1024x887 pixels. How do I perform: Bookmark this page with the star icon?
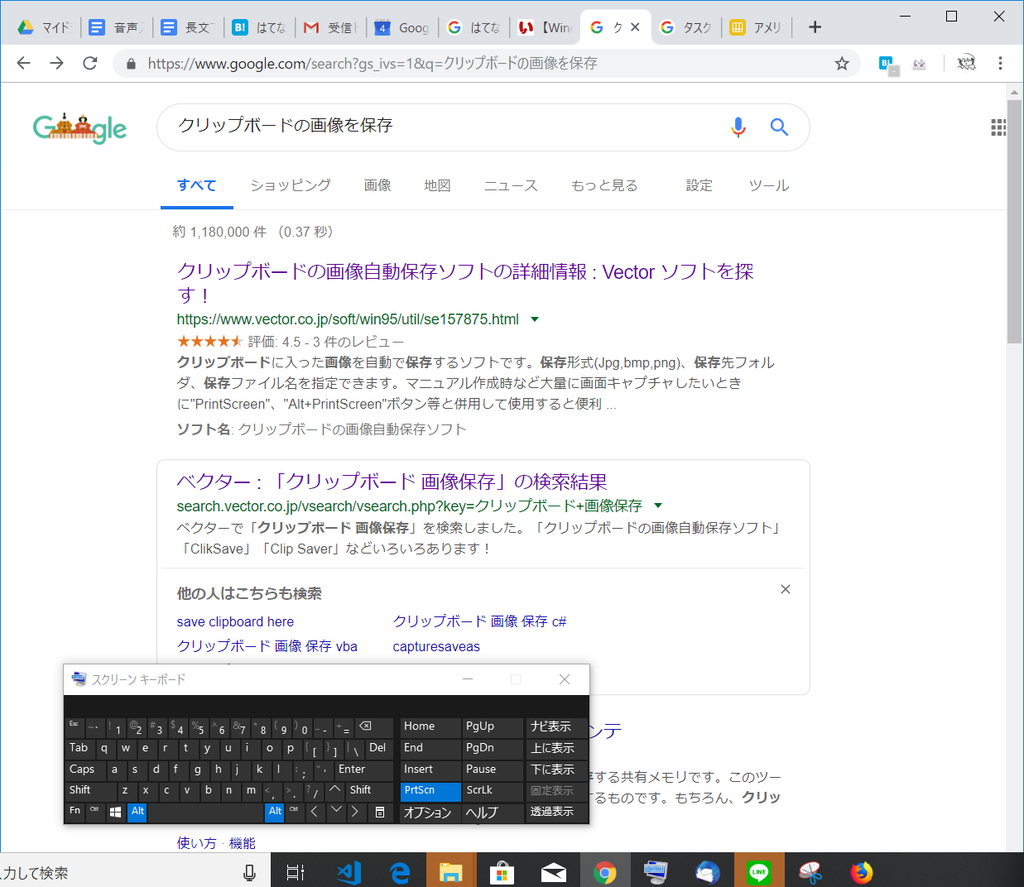tap(841, 62)
